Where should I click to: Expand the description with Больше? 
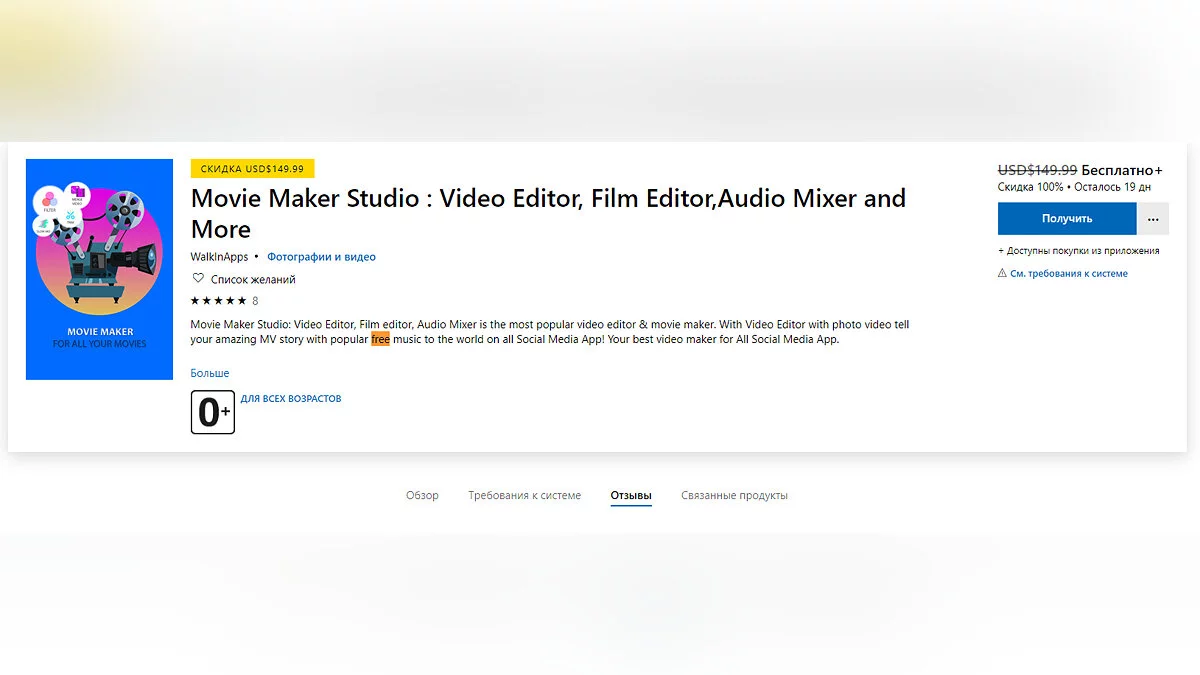click(x=210, y=373)
